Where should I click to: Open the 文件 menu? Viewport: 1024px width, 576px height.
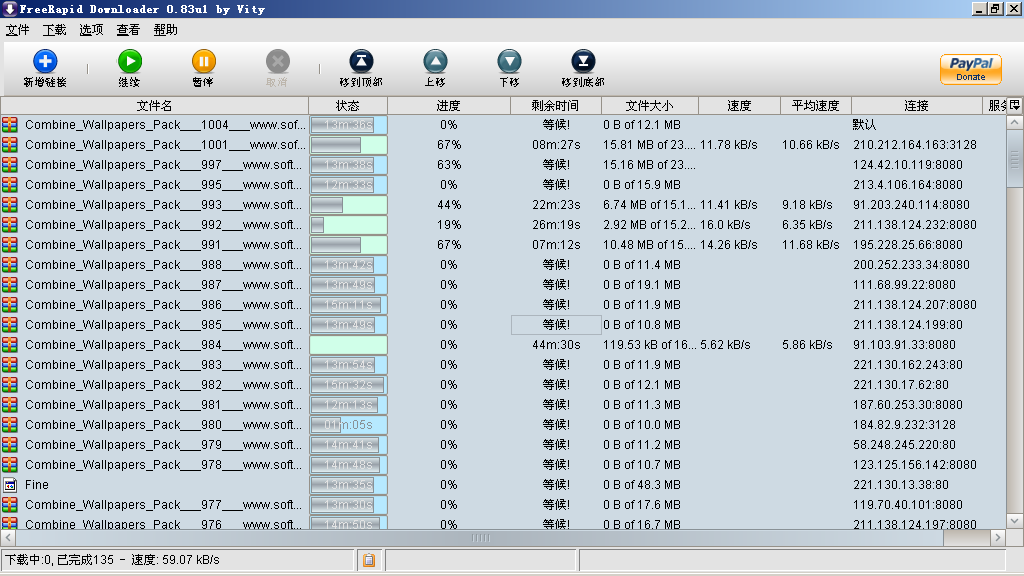[x=18, y=30]
